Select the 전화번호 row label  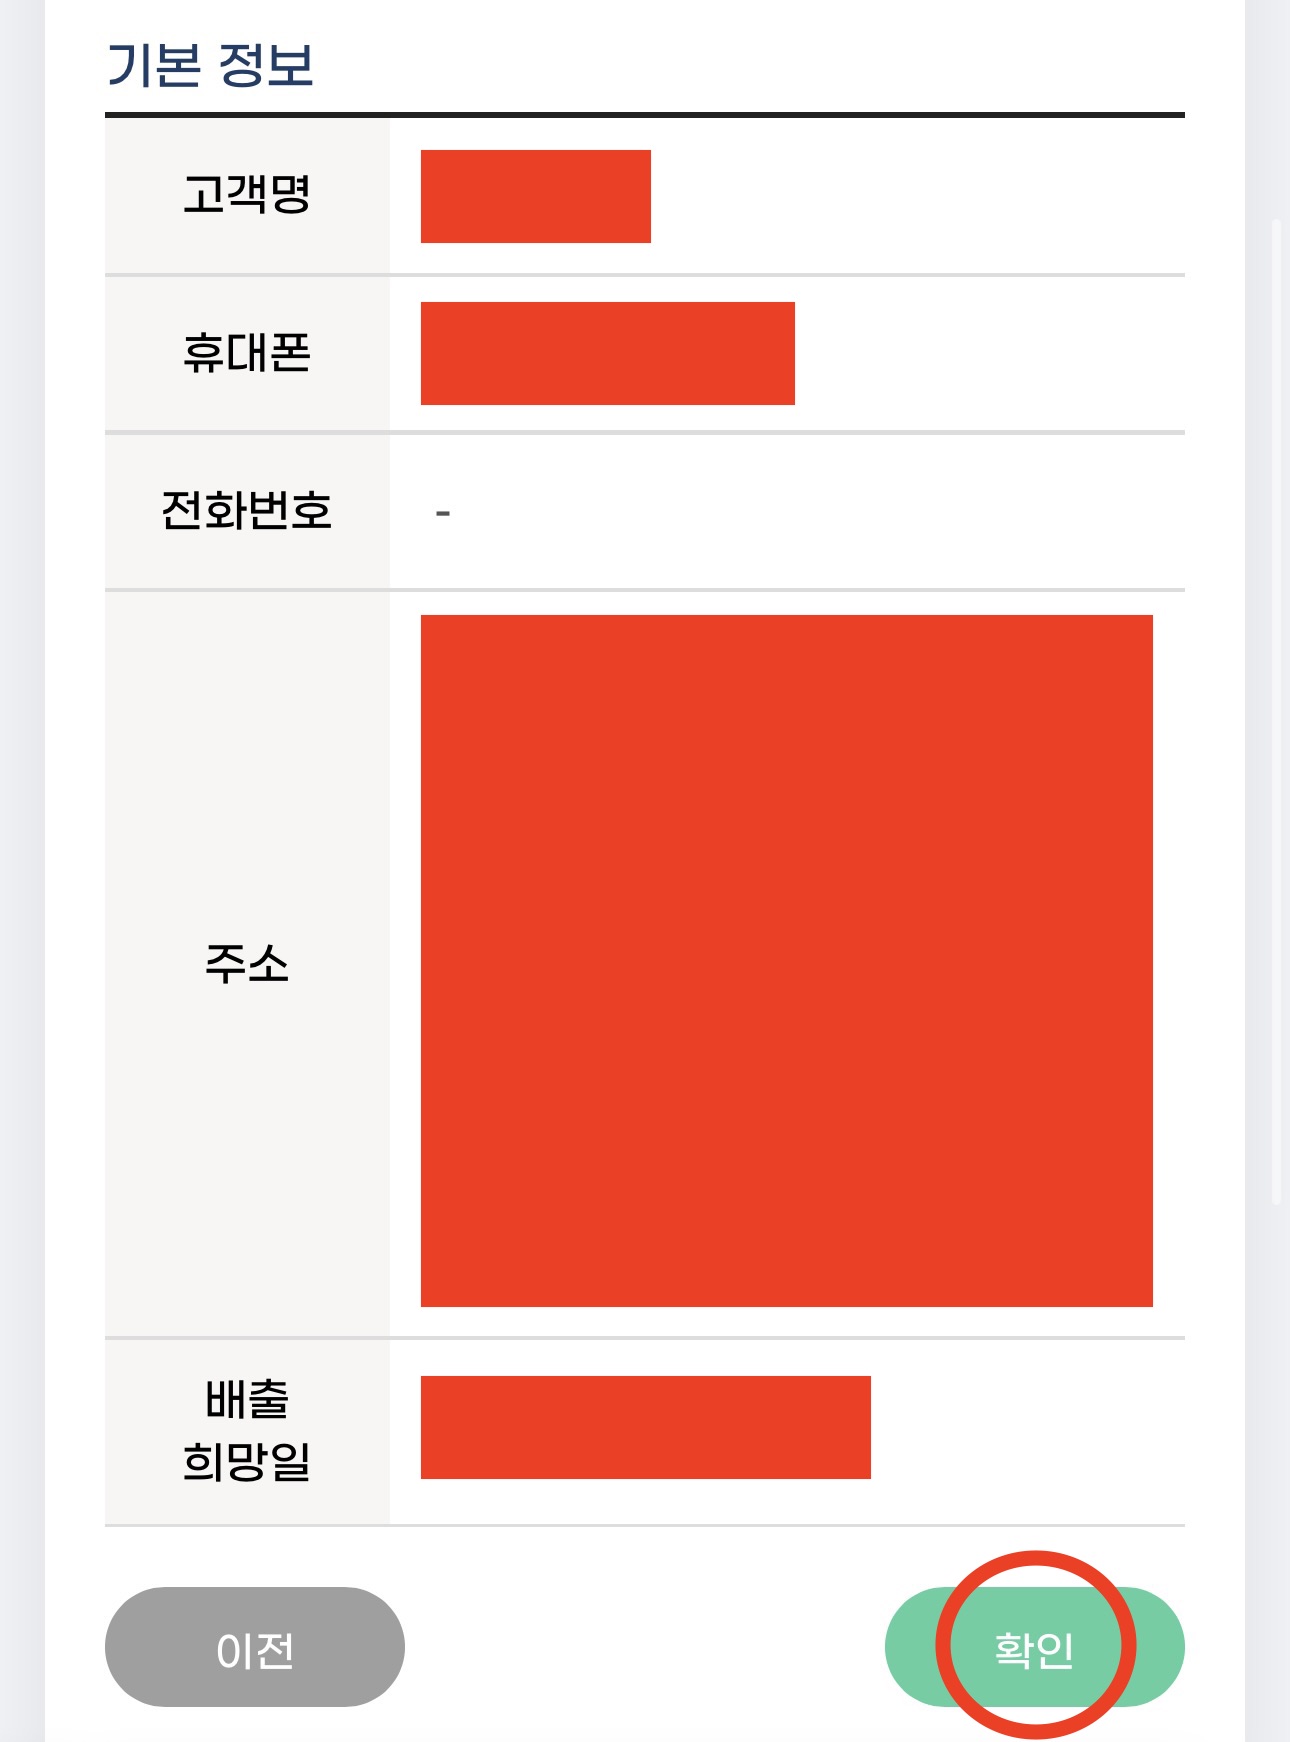pos(247,510)
